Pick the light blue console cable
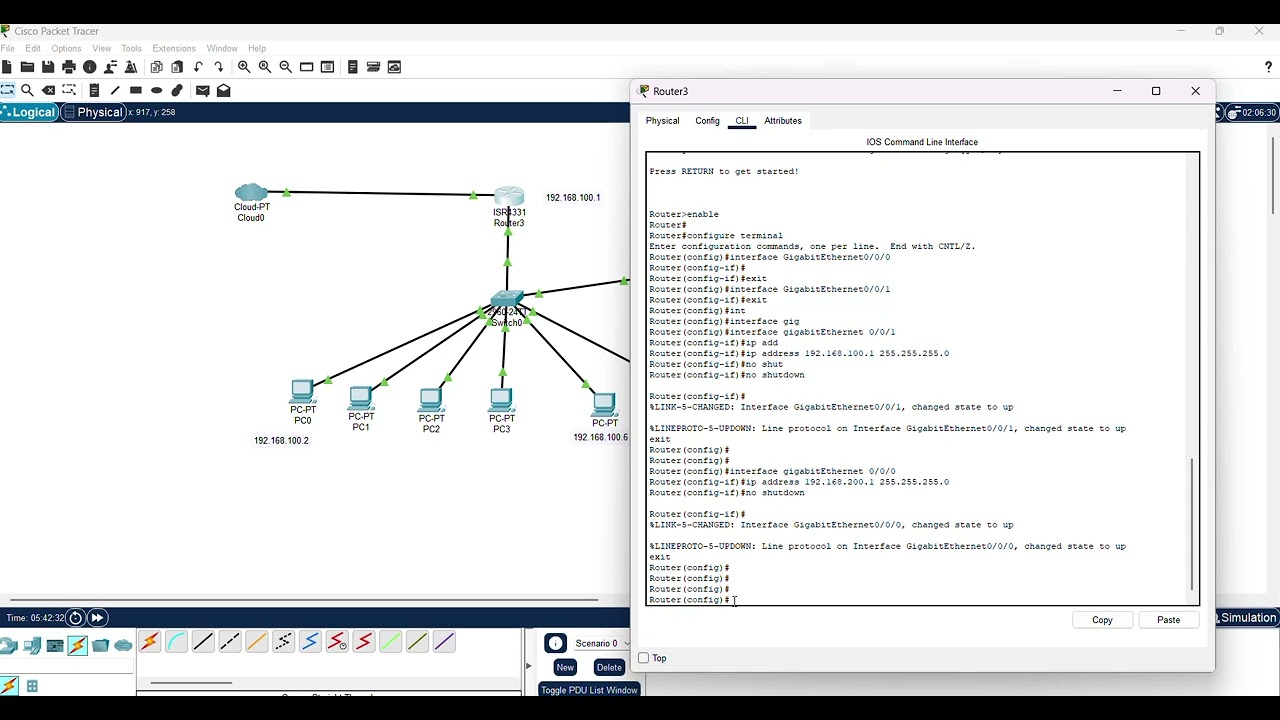The height and width of the screenshot is (720, 1280). point(176,642)
